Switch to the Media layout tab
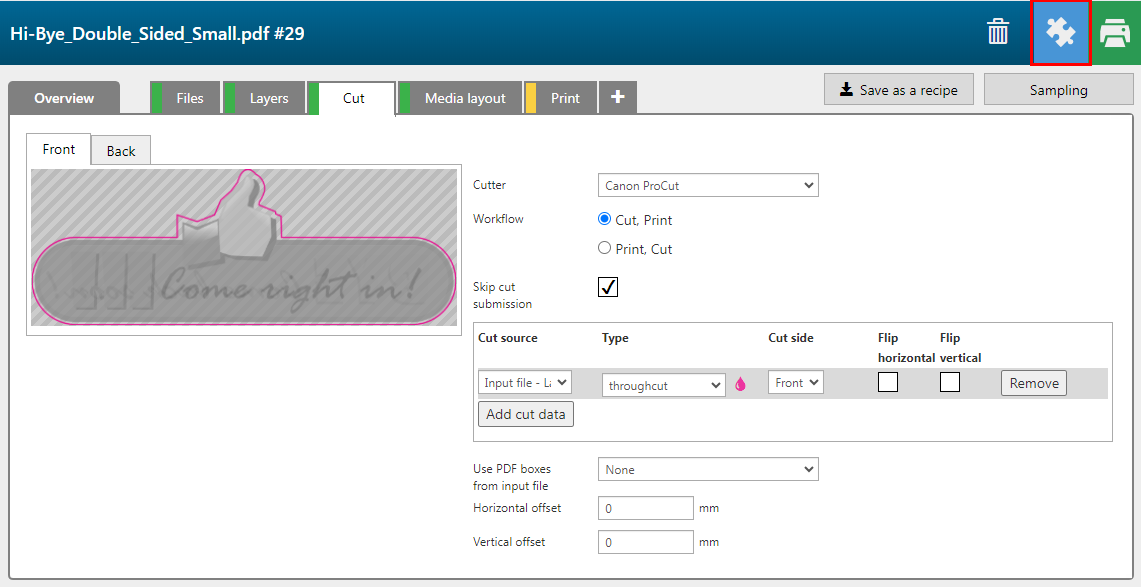Screen dimensions: 1141x587 [465, 98]
